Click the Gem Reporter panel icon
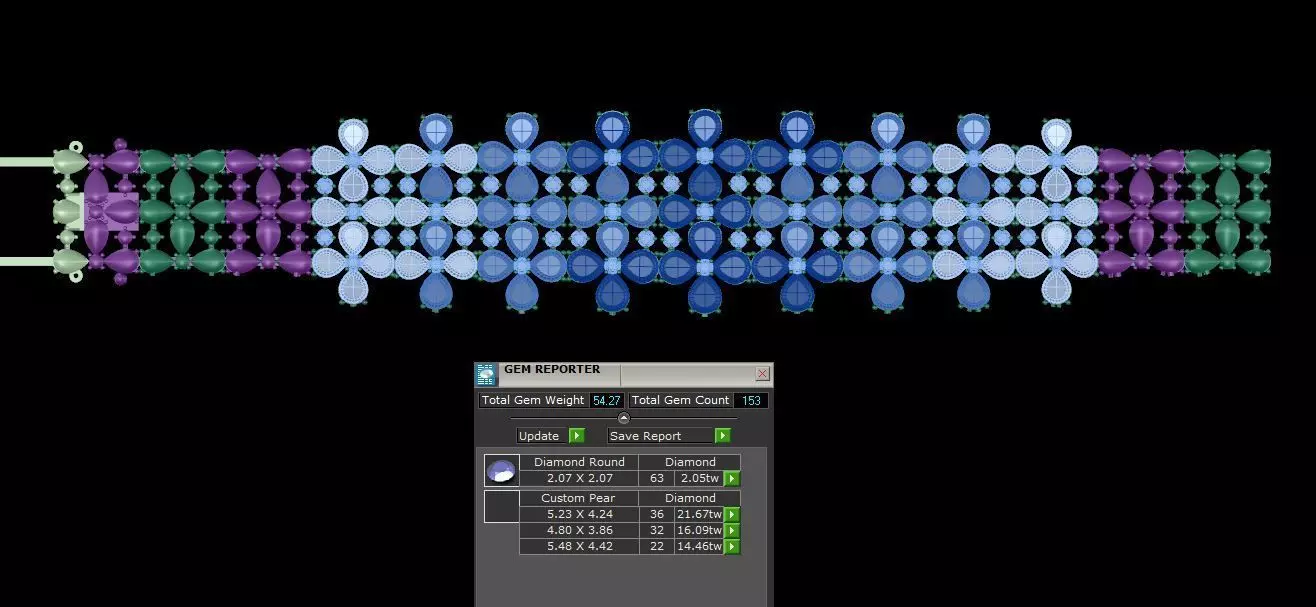Screen dimensions: 1316x607 click(x=486, y=375)
